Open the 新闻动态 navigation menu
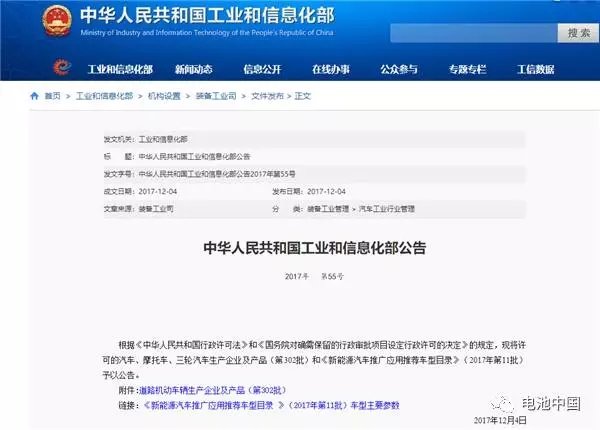 click(194, 69)
